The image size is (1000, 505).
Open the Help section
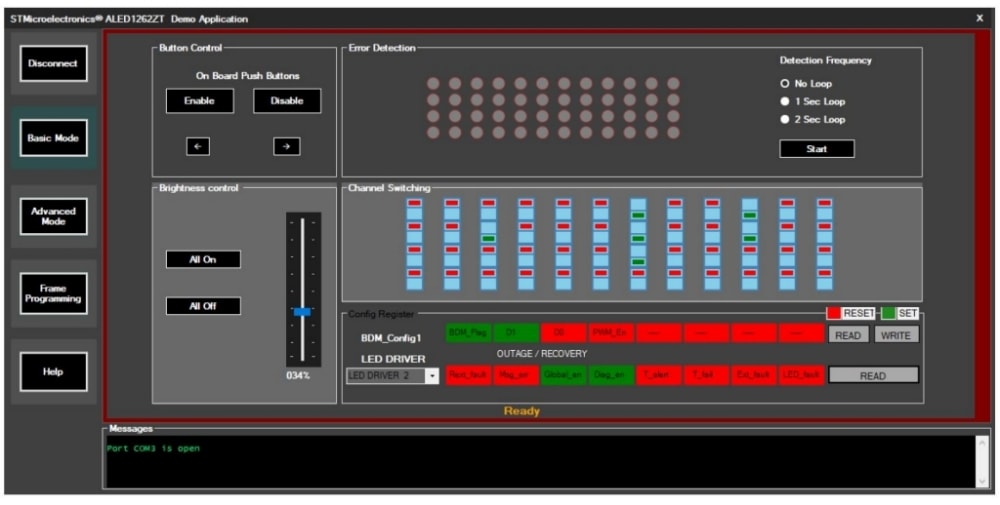(x=53, y=372)
